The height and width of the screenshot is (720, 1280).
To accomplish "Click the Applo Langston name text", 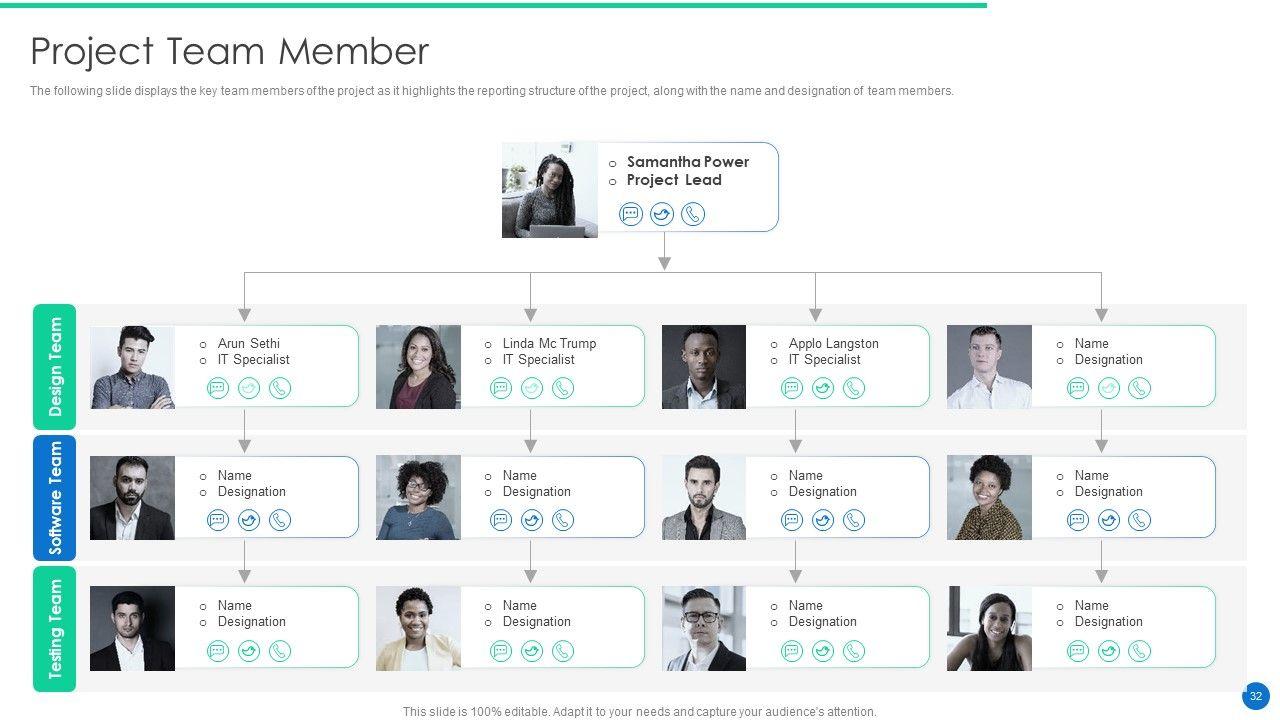I will tap(833, 343).
